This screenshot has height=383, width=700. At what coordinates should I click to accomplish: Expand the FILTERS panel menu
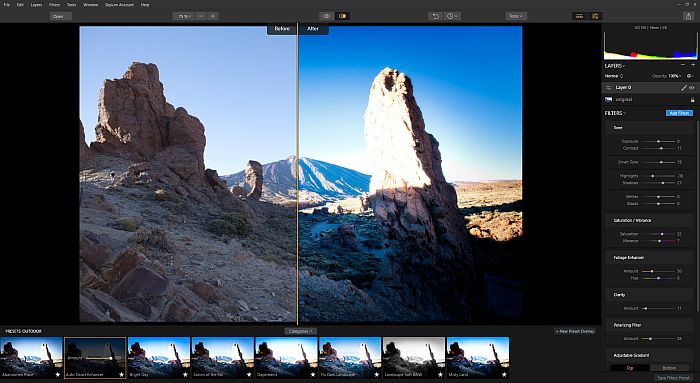click(615, 113)
